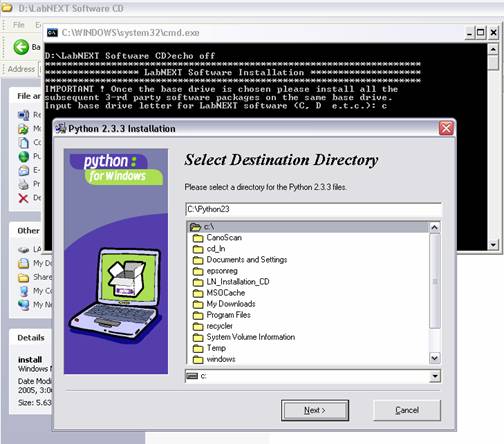This screenshot has width=504, height=444.
Task: Click the Shared Documents folder icon
Action: tap(23, 277)
